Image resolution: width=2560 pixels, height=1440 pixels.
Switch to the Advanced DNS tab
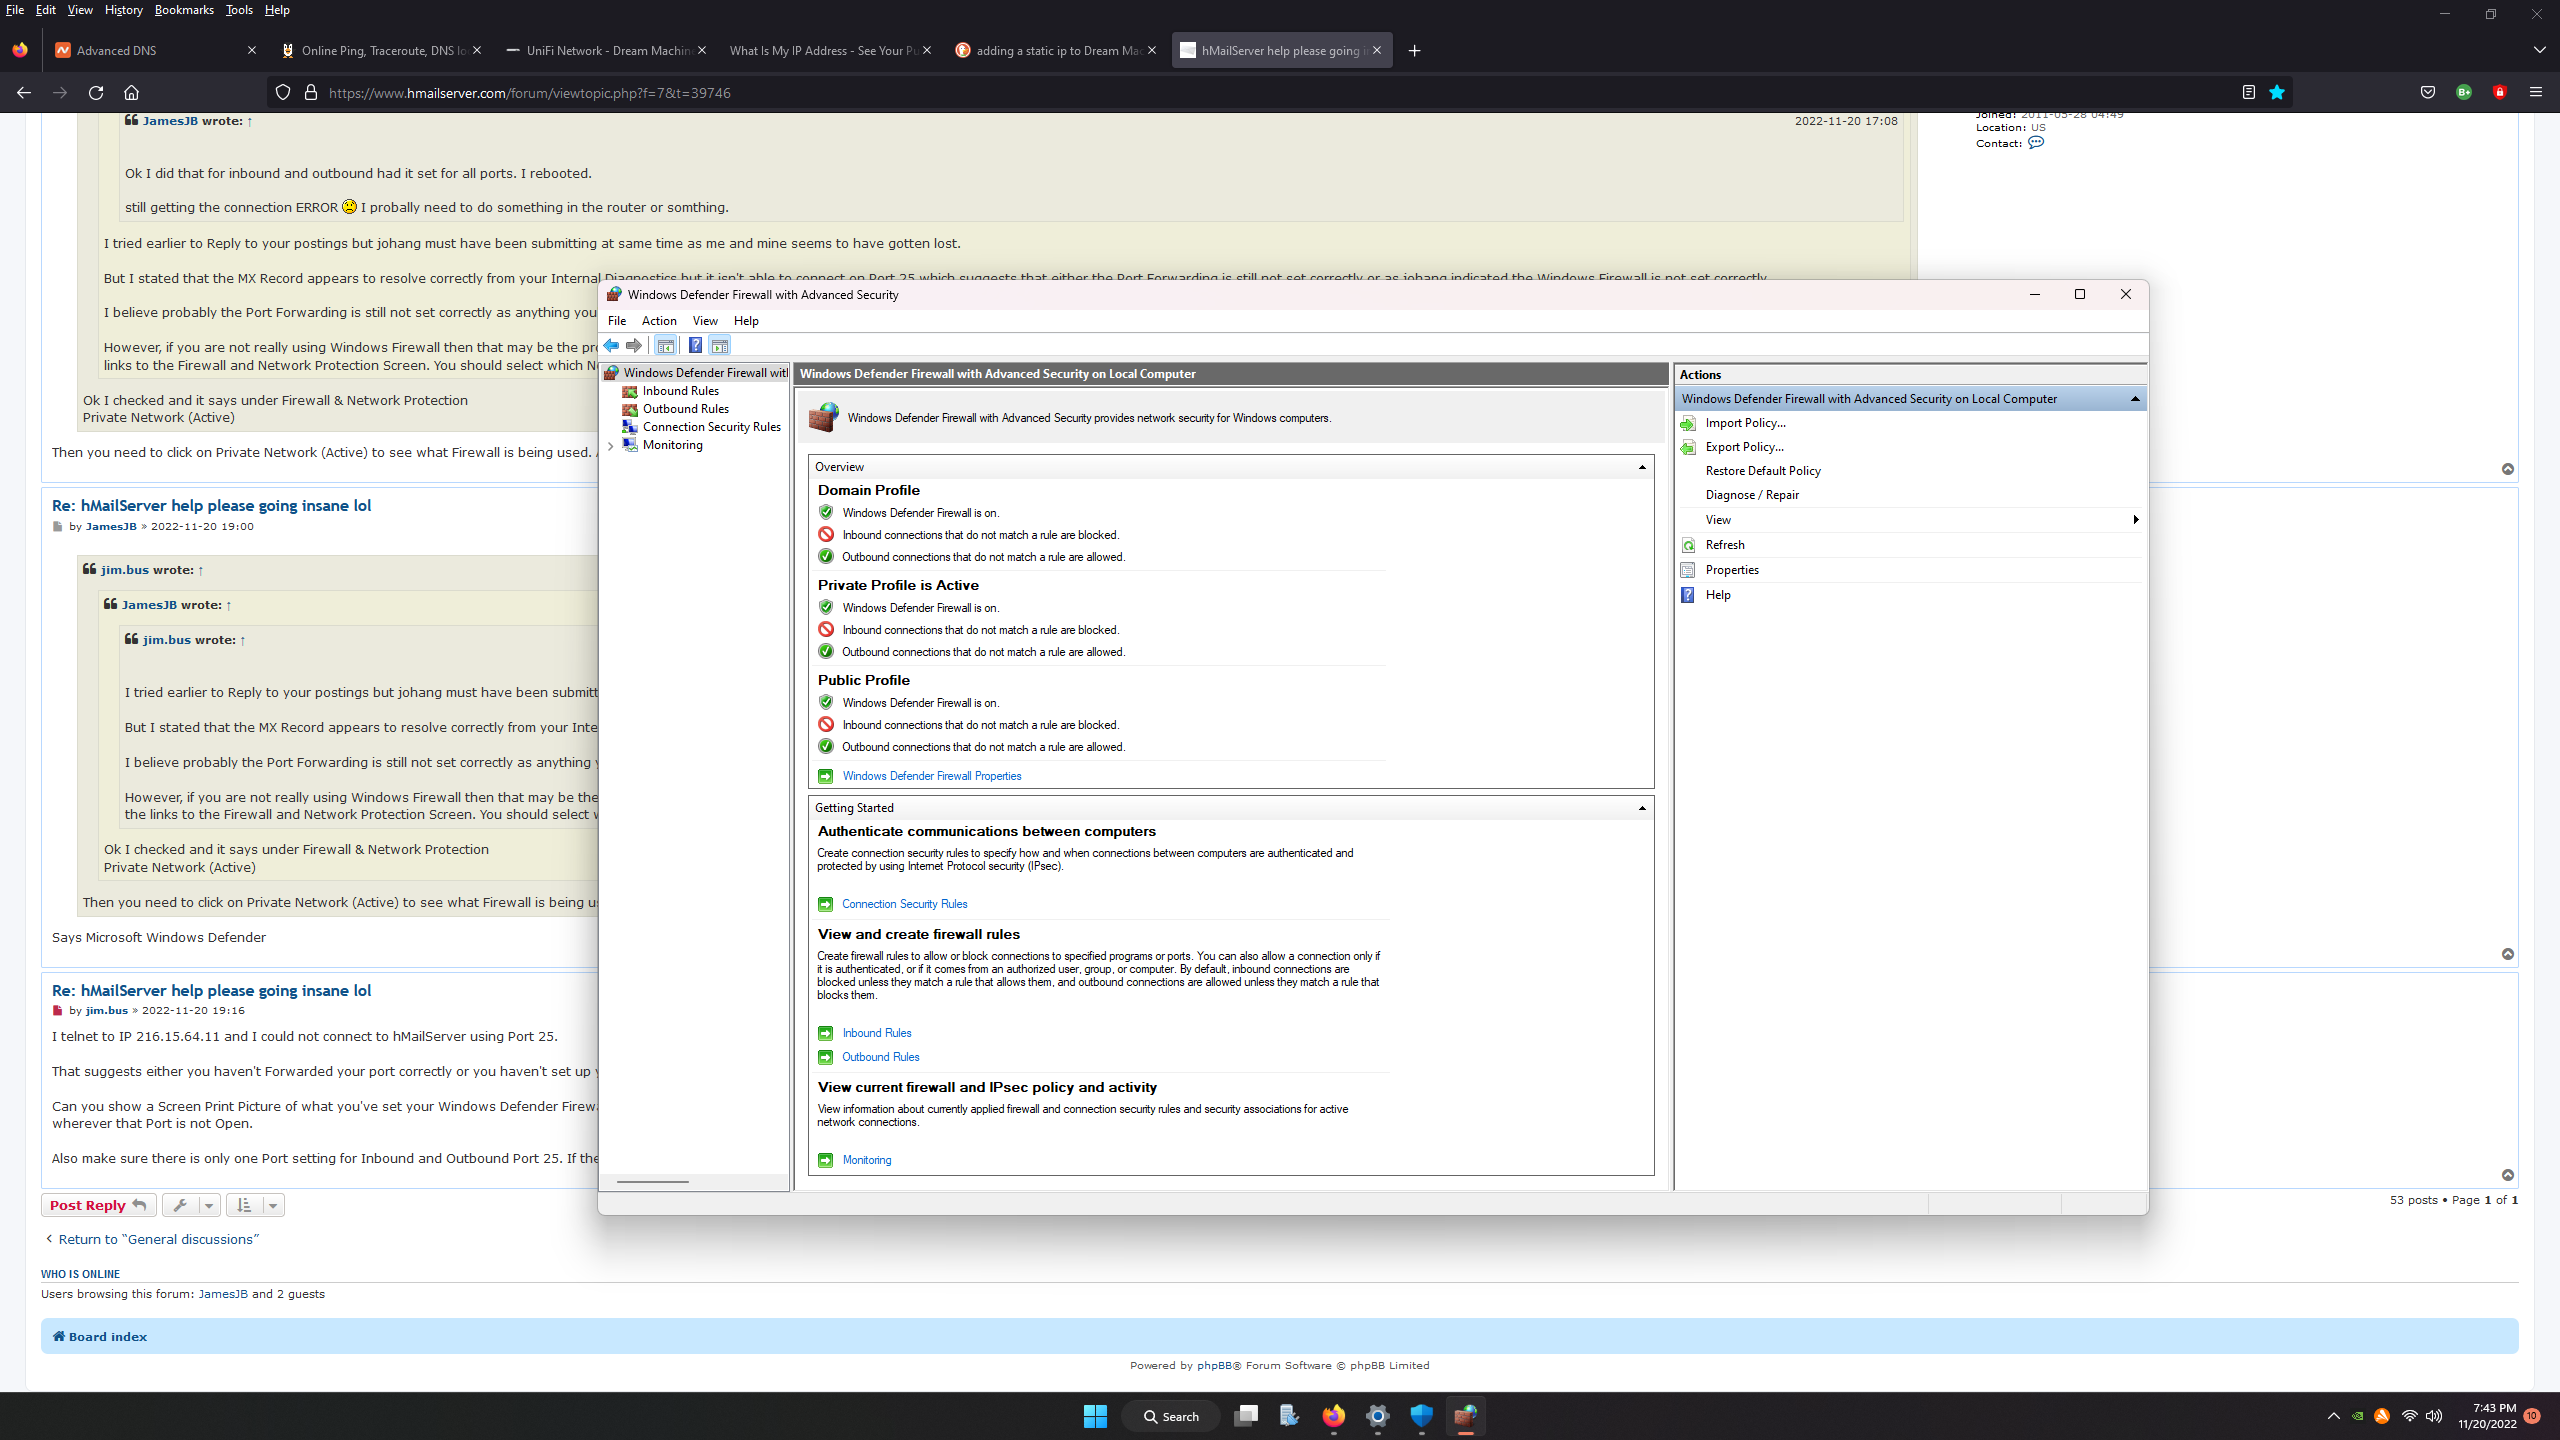coord(155,51)
